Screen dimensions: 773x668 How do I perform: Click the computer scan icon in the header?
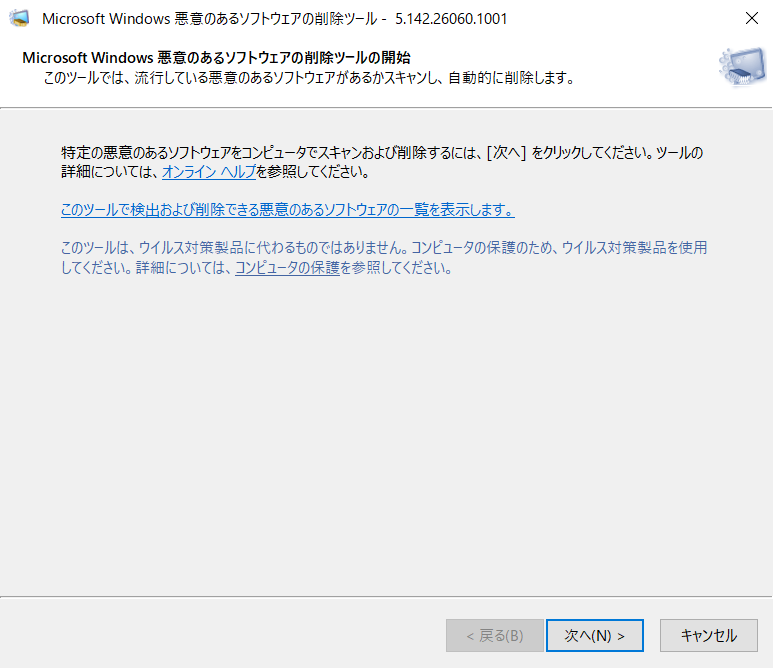[x=742, y=67]
